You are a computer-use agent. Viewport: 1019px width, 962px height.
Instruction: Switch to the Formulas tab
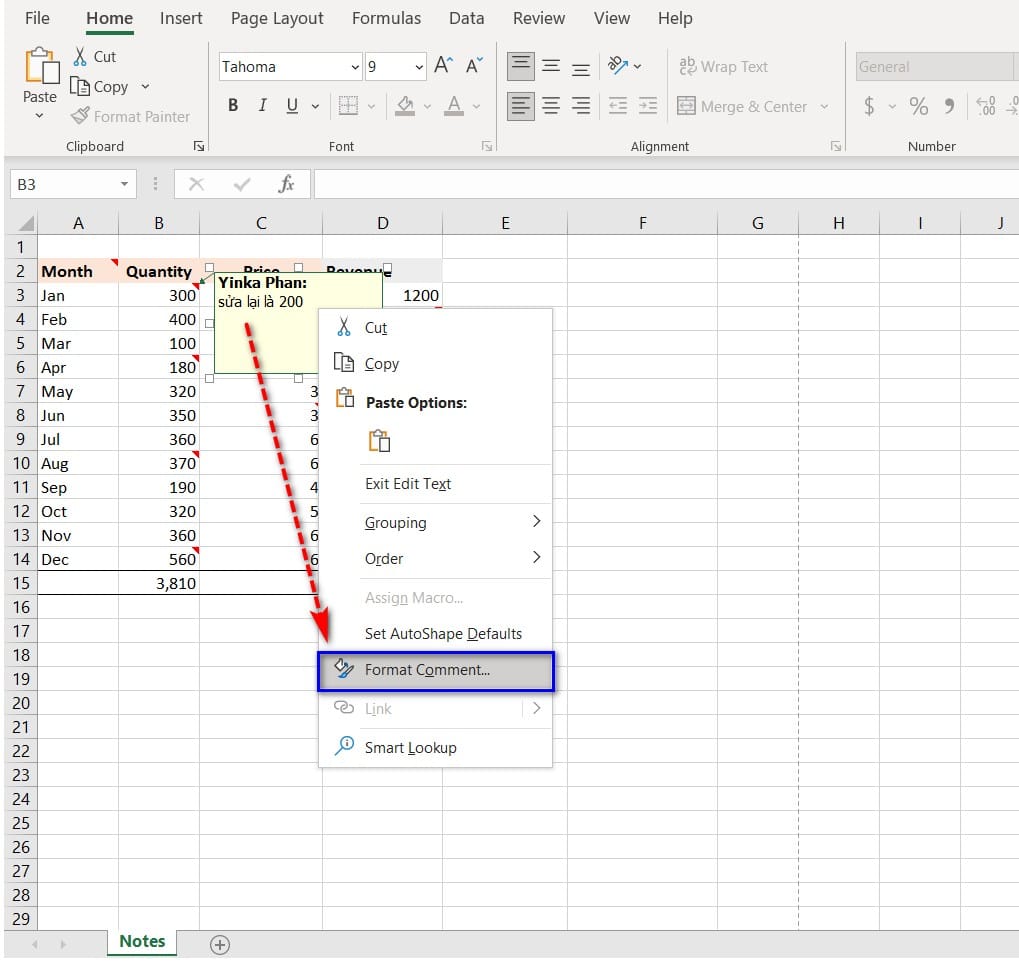point(386,18)
